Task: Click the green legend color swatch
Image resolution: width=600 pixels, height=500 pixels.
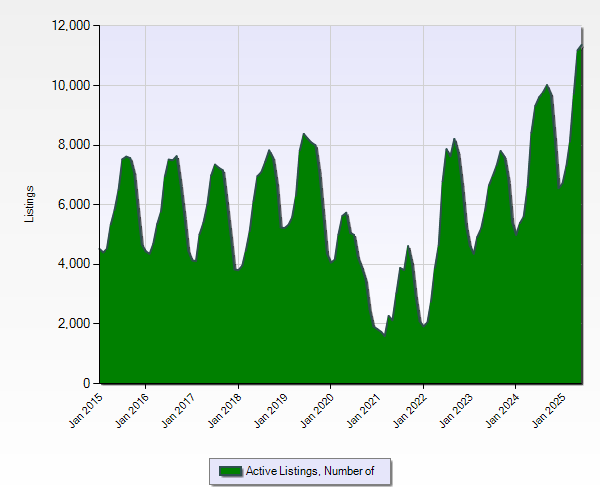Action: [230, 471]
